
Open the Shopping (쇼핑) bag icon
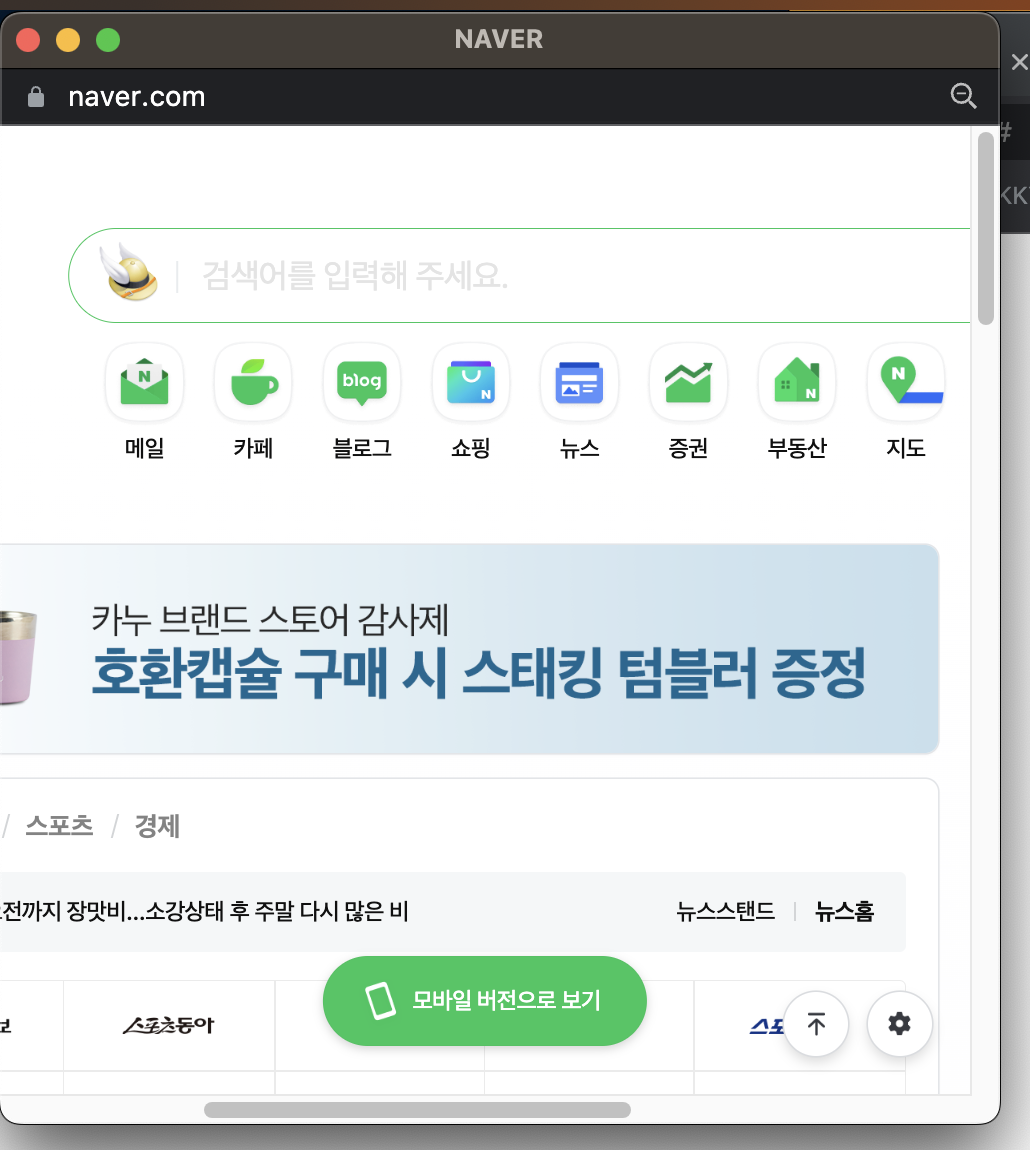point(471,382)
